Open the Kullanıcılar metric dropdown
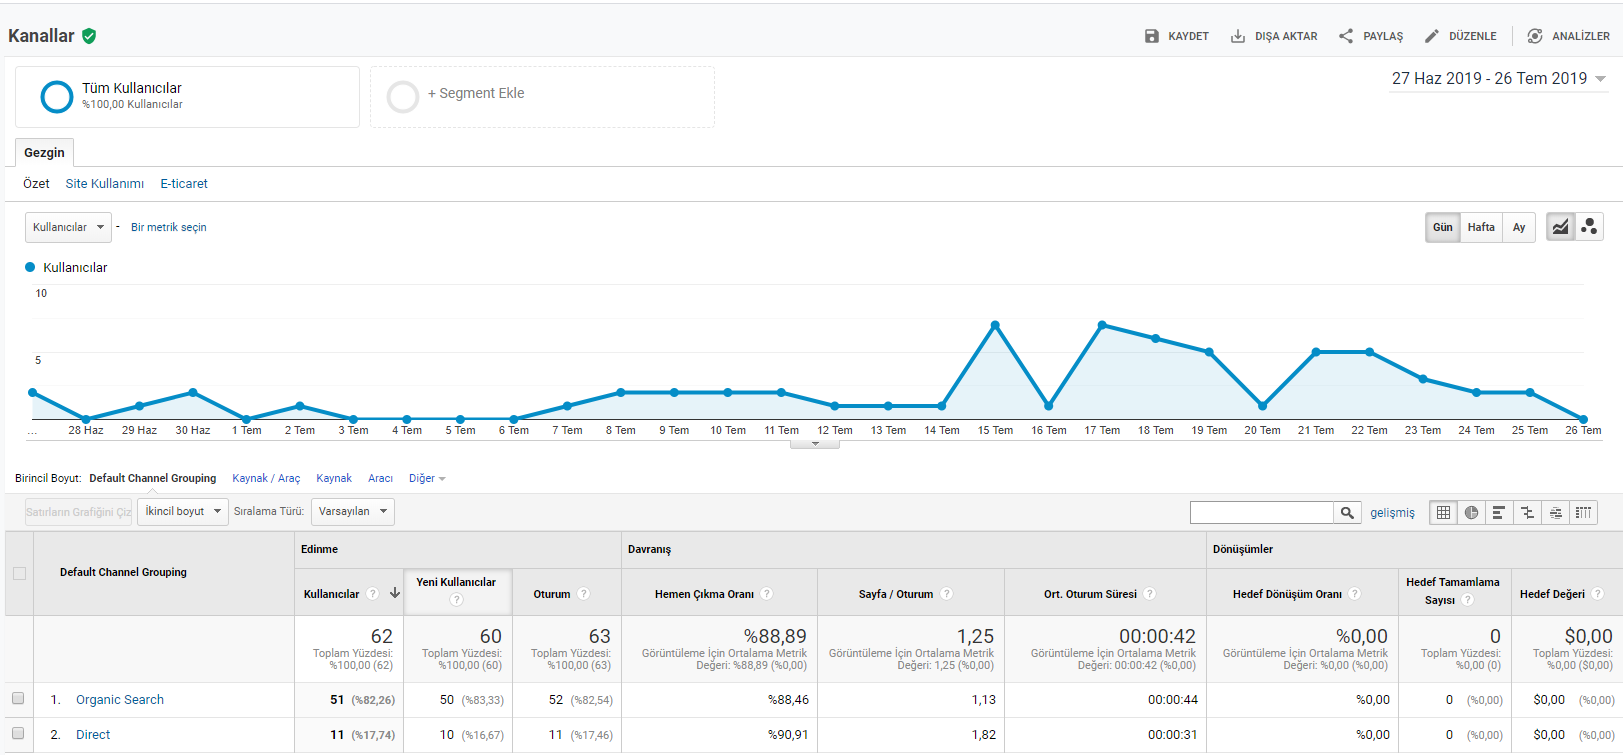Screen dimensions: 1623x755 coord(68,227)
